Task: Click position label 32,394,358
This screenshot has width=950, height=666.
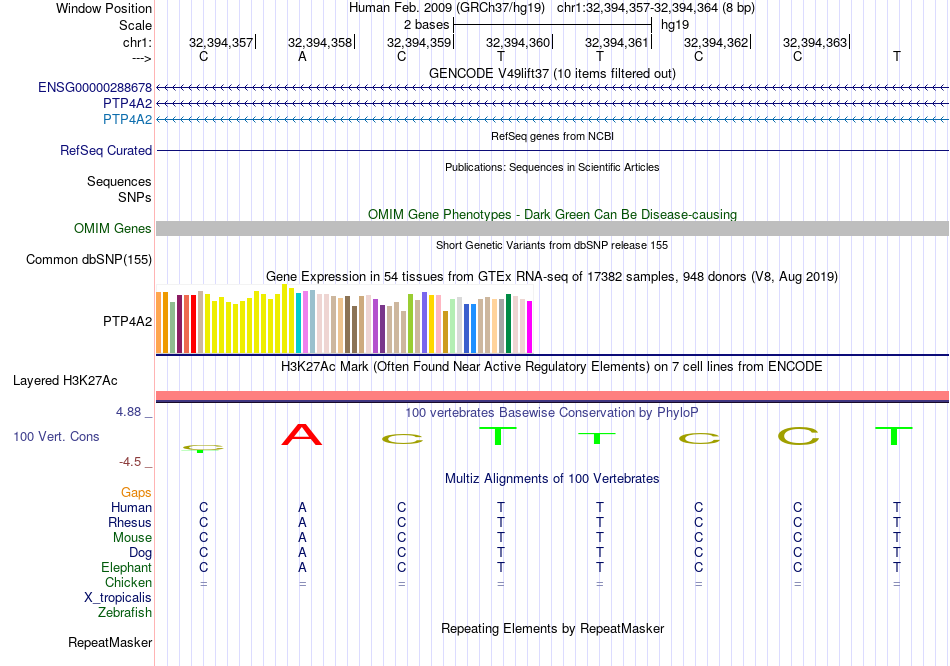Action: pyautogui.click(x=320, y=42)
